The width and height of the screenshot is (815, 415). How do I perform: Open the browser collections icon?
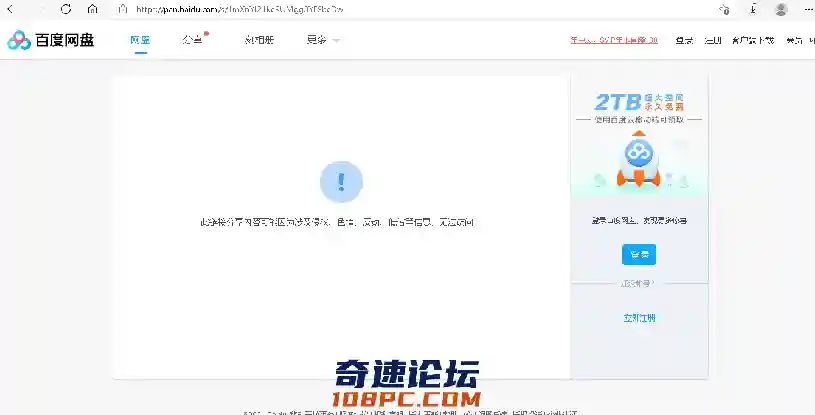tap(753, 9)
